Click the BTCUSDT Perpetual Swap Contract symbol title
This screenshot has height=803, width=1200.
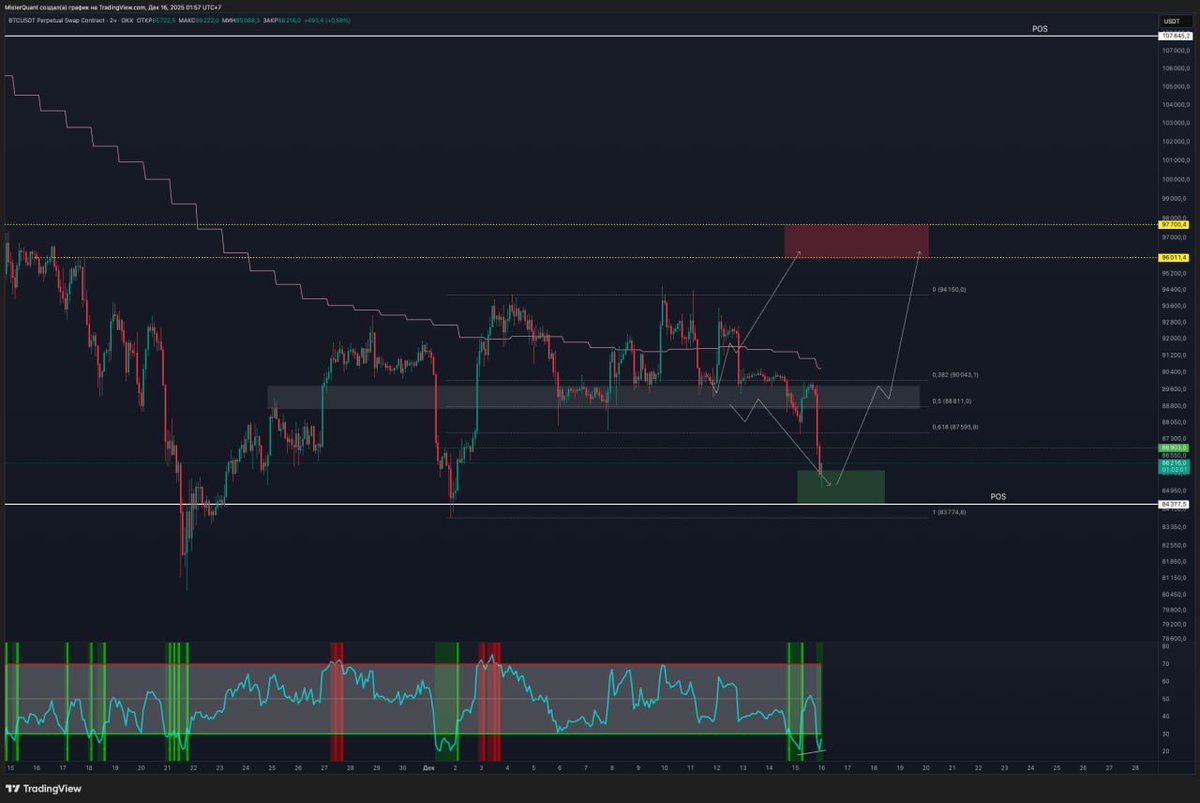(x=56, y=20)
